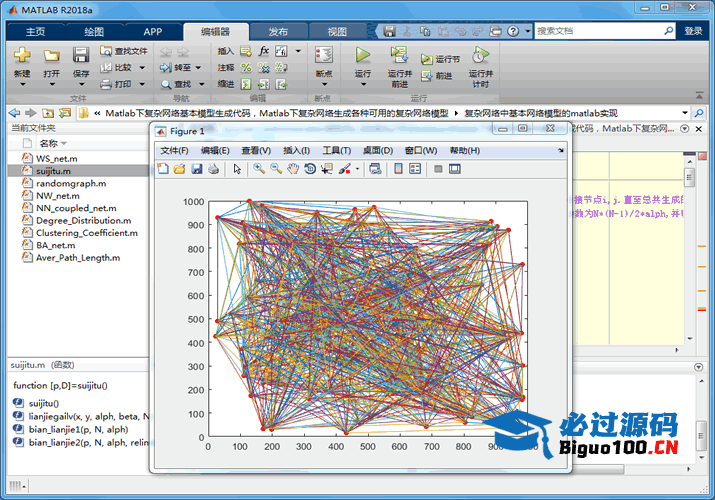Click Open File icon in Figure 1 toolbar
This screenshot has height=500, width=715.
pyautogui.click(x=180, y=169)
